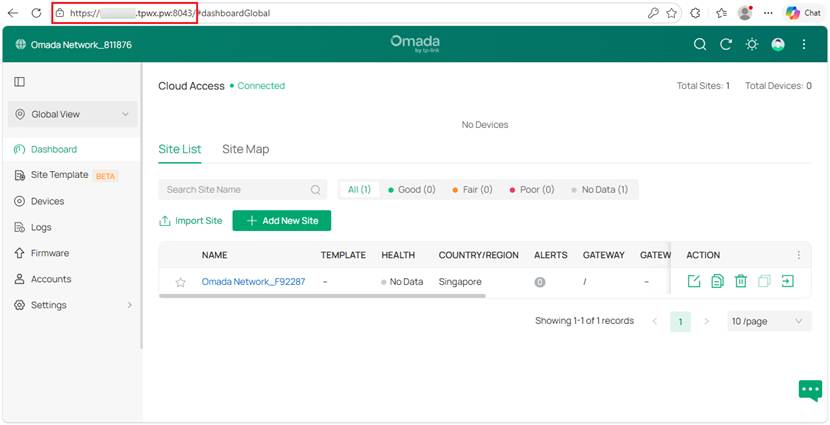The image size is (830, 425).
Task: Click launch/enter site icon in Action column
Action: (788, 282)
